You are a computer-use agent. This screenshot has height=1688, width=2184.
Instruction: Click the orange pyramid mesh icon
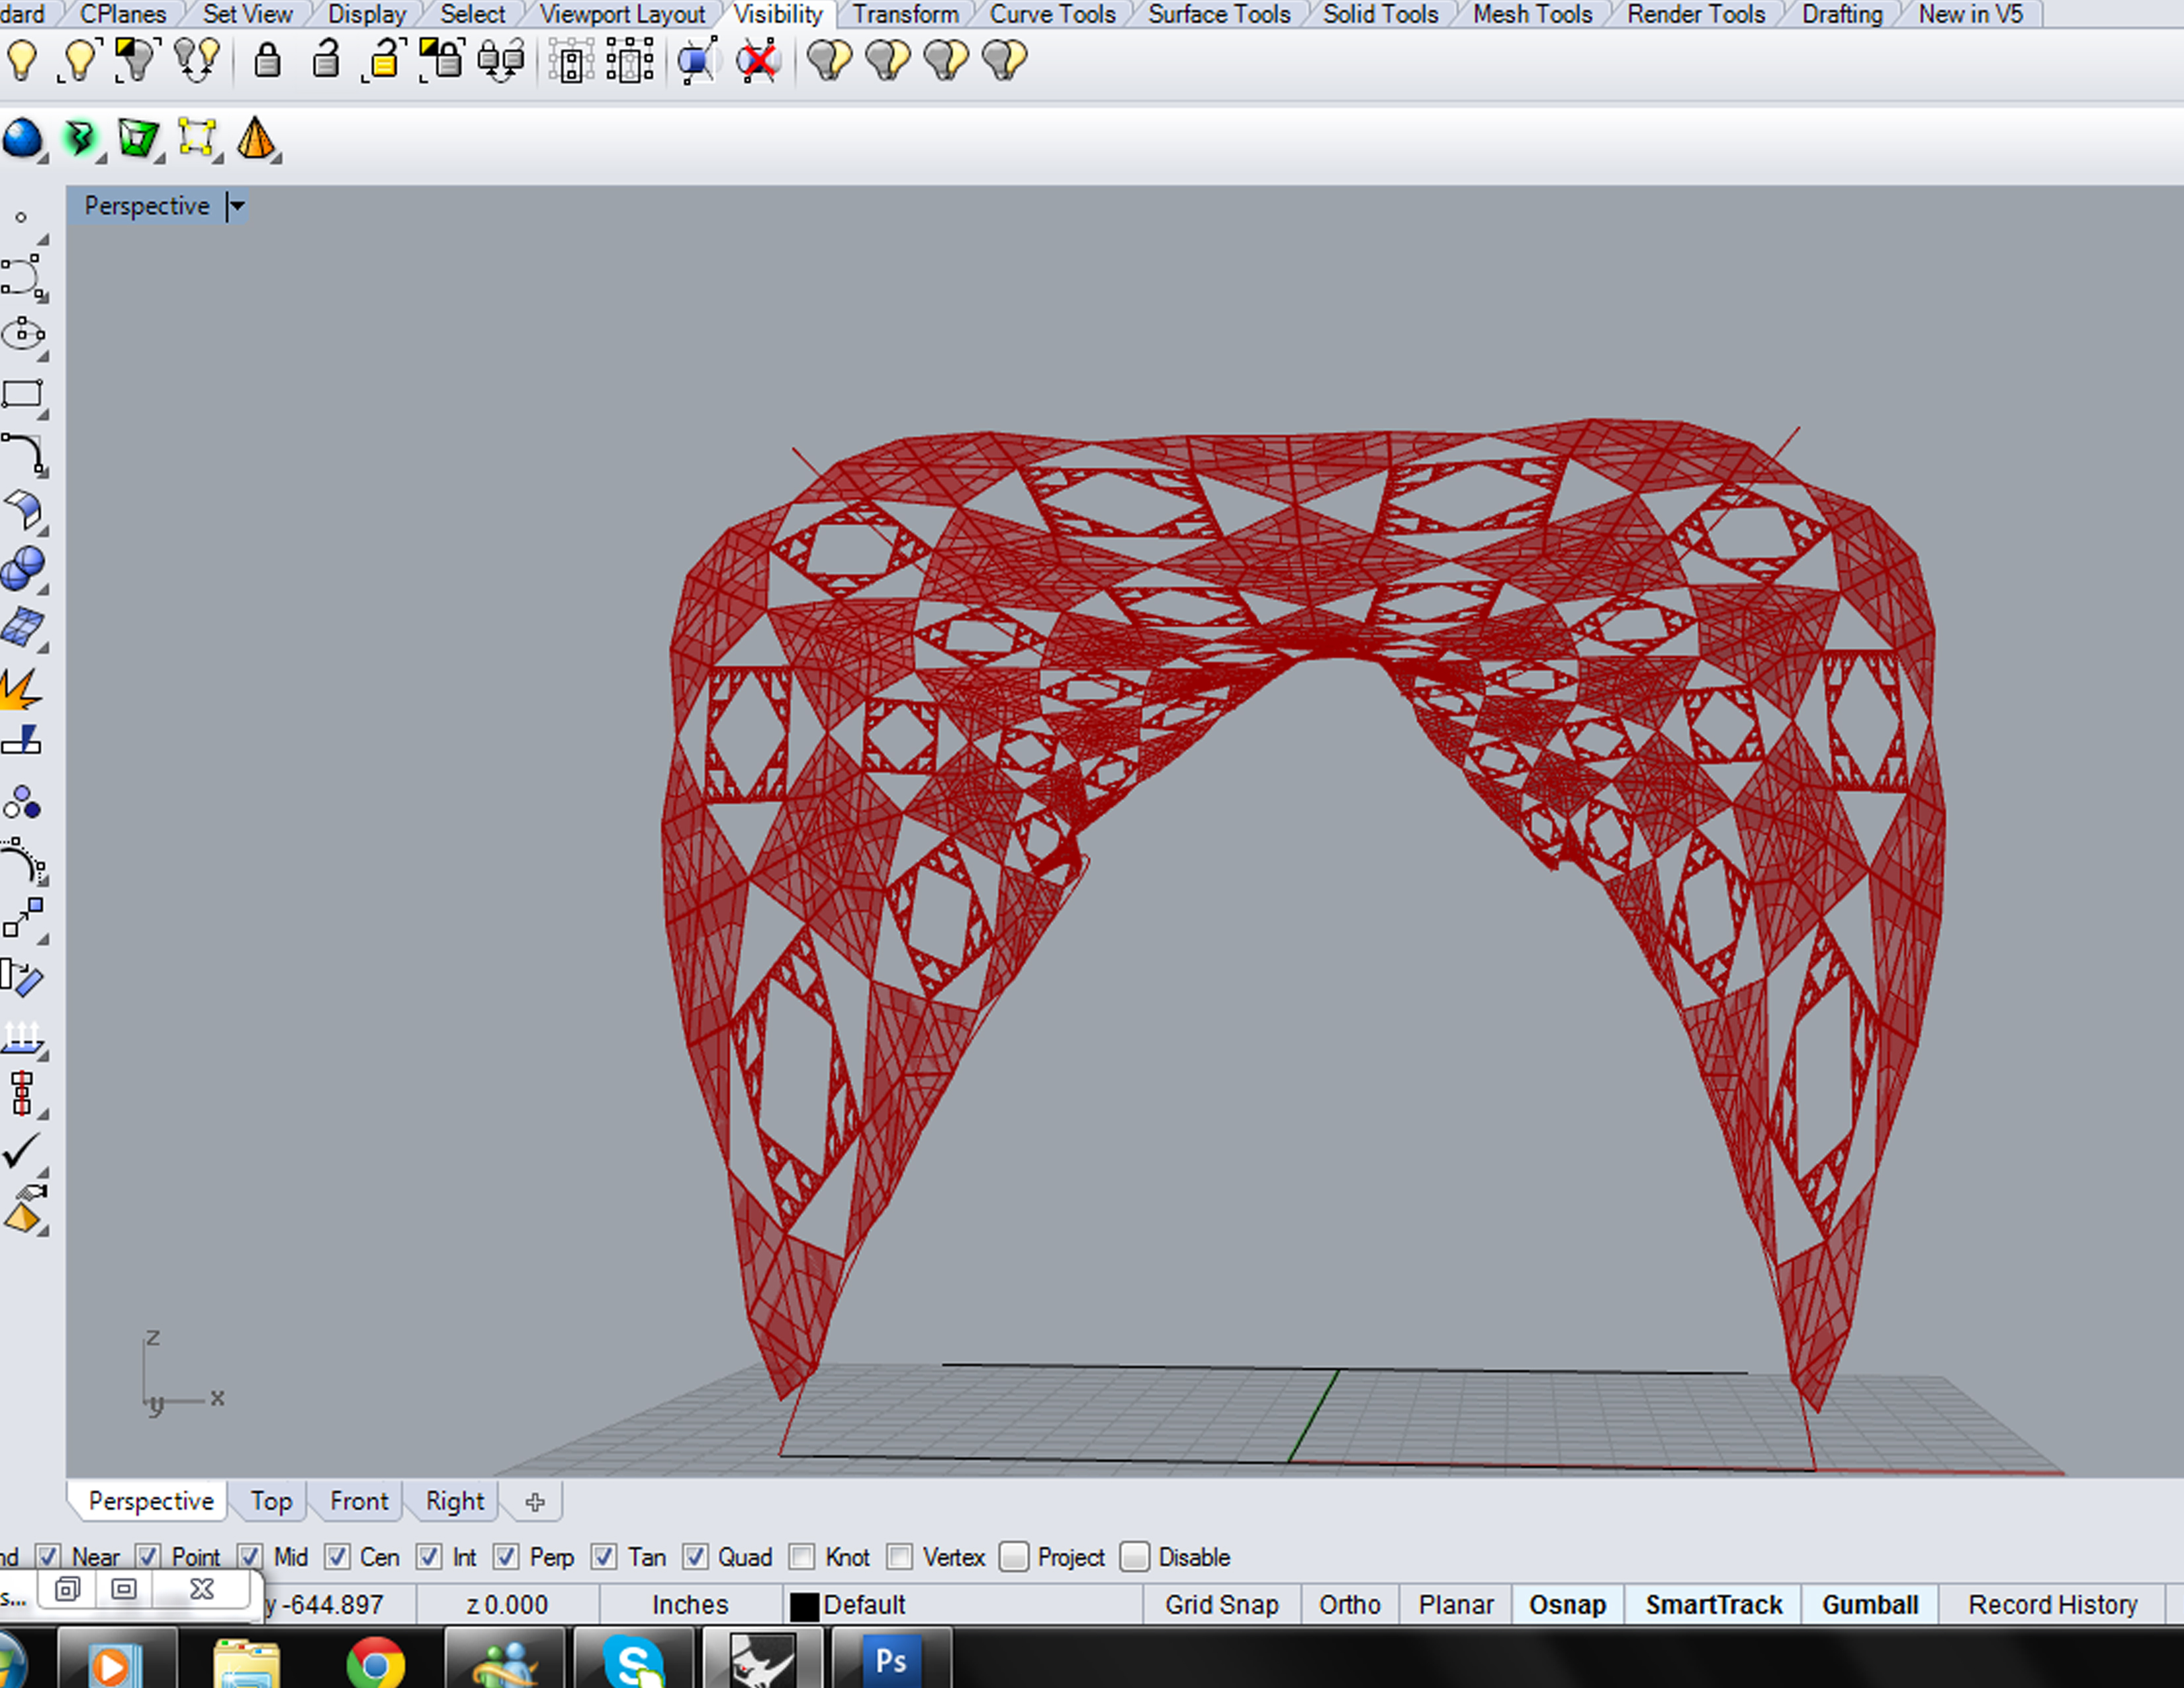(256, 138)
